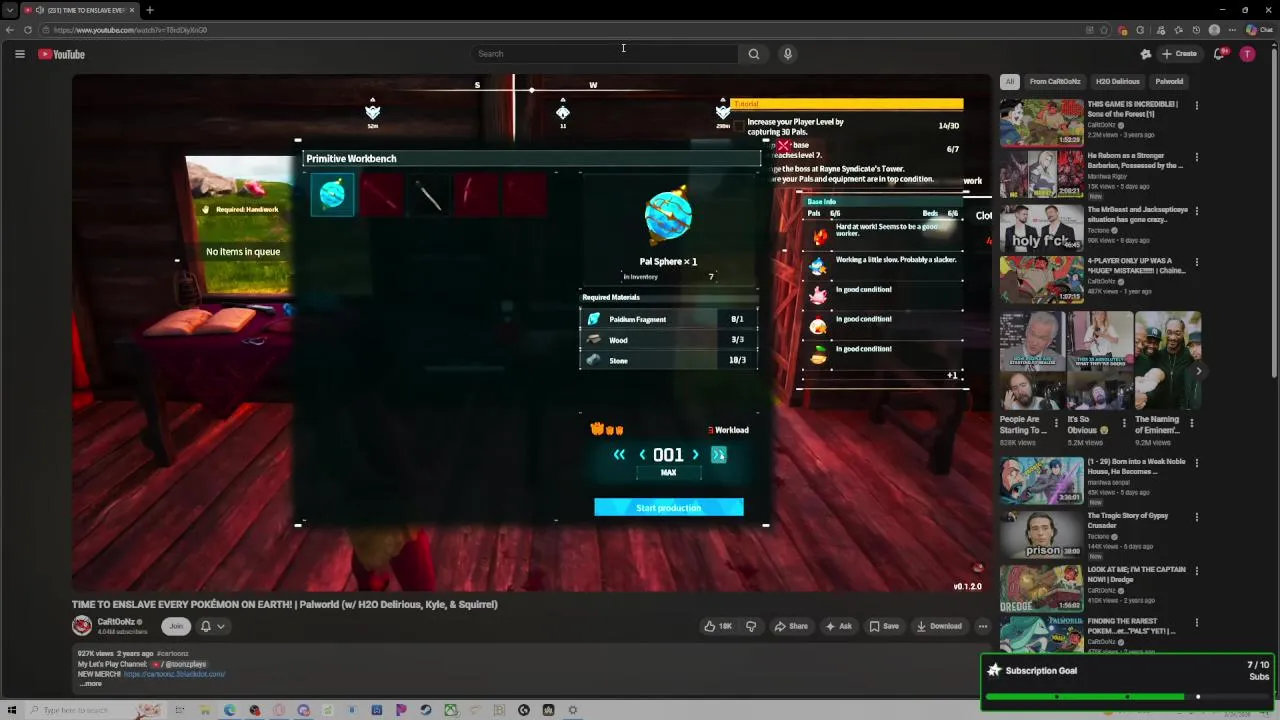Open the Dredge video thumbnail
This screenshot has width=1280, height=720.
point(1041,589)
